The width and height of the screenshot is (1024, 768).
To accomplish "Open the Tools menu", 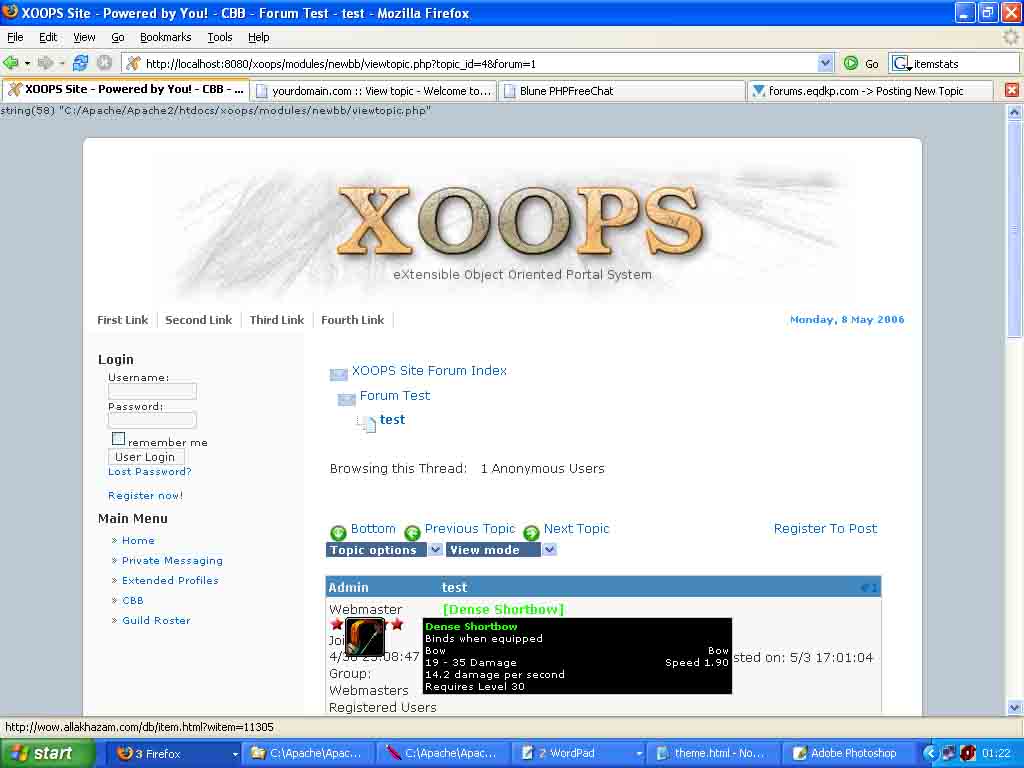I will [x=219, y=37].
